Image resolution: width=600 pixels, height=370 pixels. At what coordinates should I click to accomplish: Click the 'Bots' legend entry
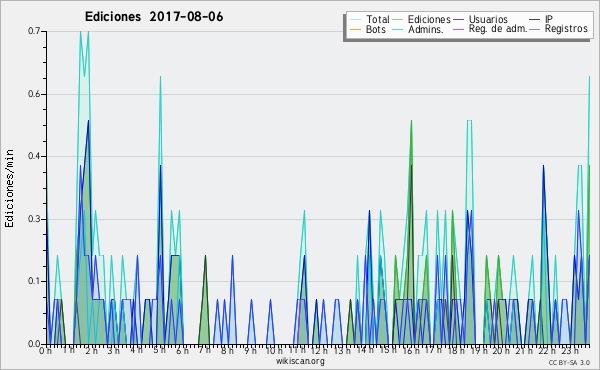368,29
